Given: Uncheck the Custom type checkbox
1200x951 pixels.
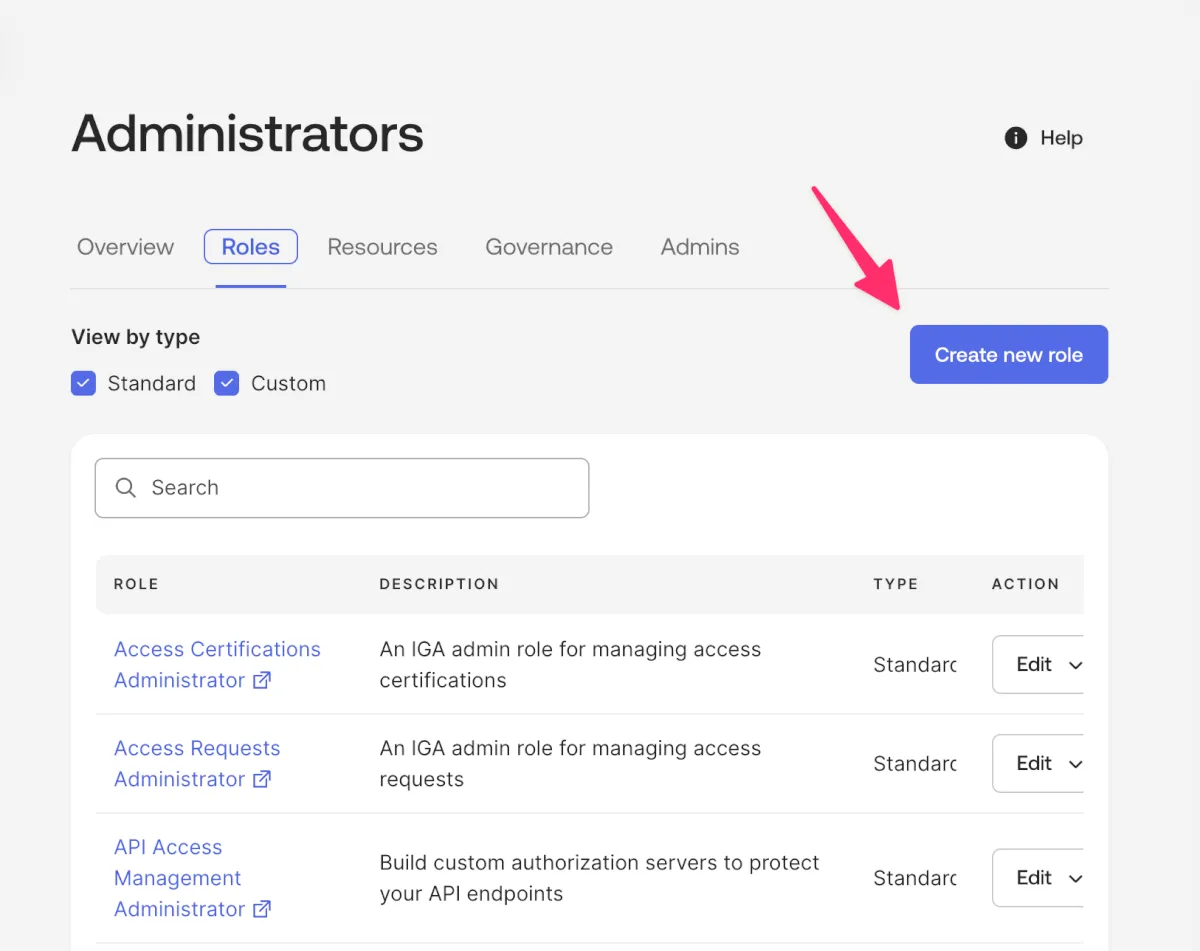Looking at the screenshot, I should click(227, 384).
